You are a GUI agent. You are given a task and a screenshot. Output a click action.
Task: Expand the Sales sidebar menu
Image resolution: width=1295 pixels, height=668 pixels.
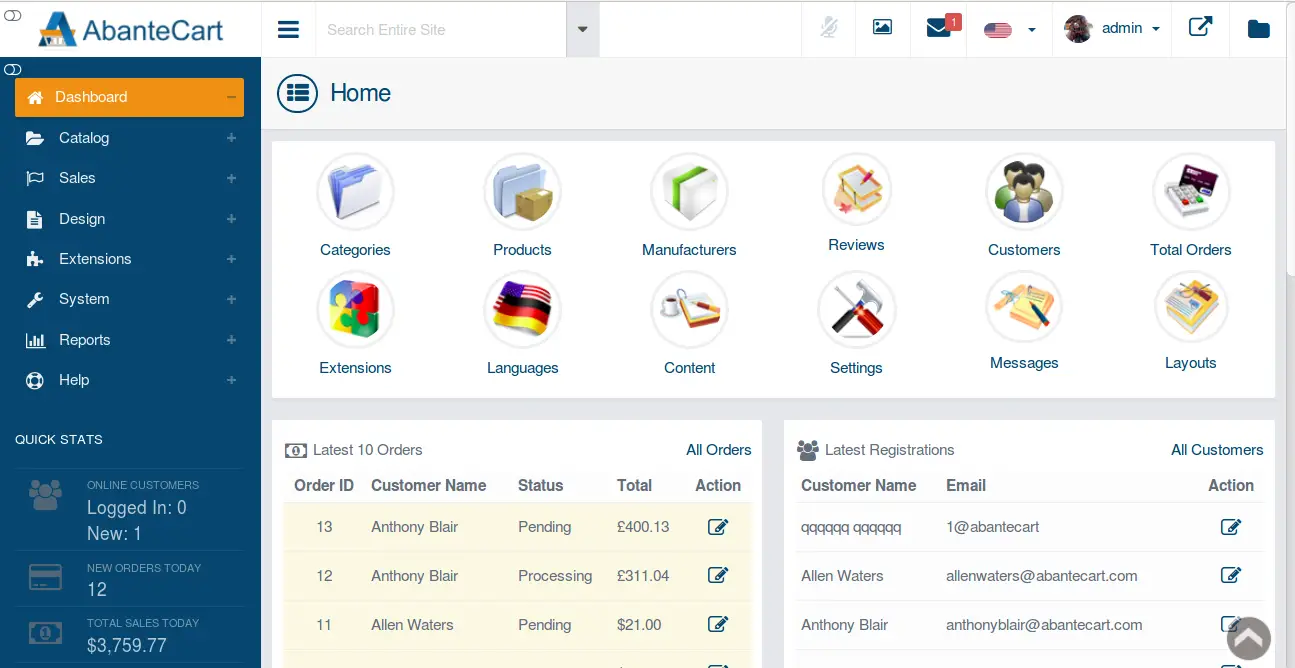pyautogui.click(x=130, y=178)
